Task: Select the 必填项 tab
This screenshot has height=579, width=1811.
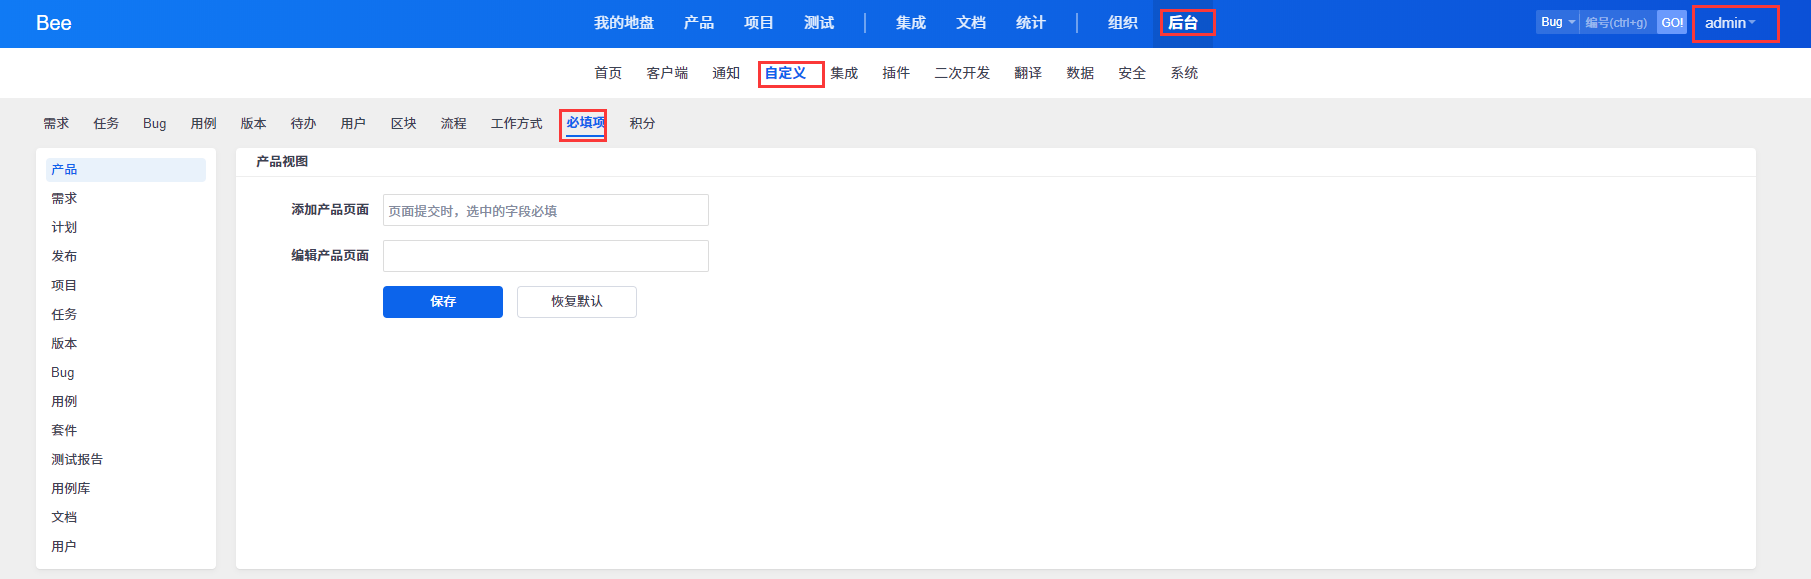Action: (x=585, y=123)
